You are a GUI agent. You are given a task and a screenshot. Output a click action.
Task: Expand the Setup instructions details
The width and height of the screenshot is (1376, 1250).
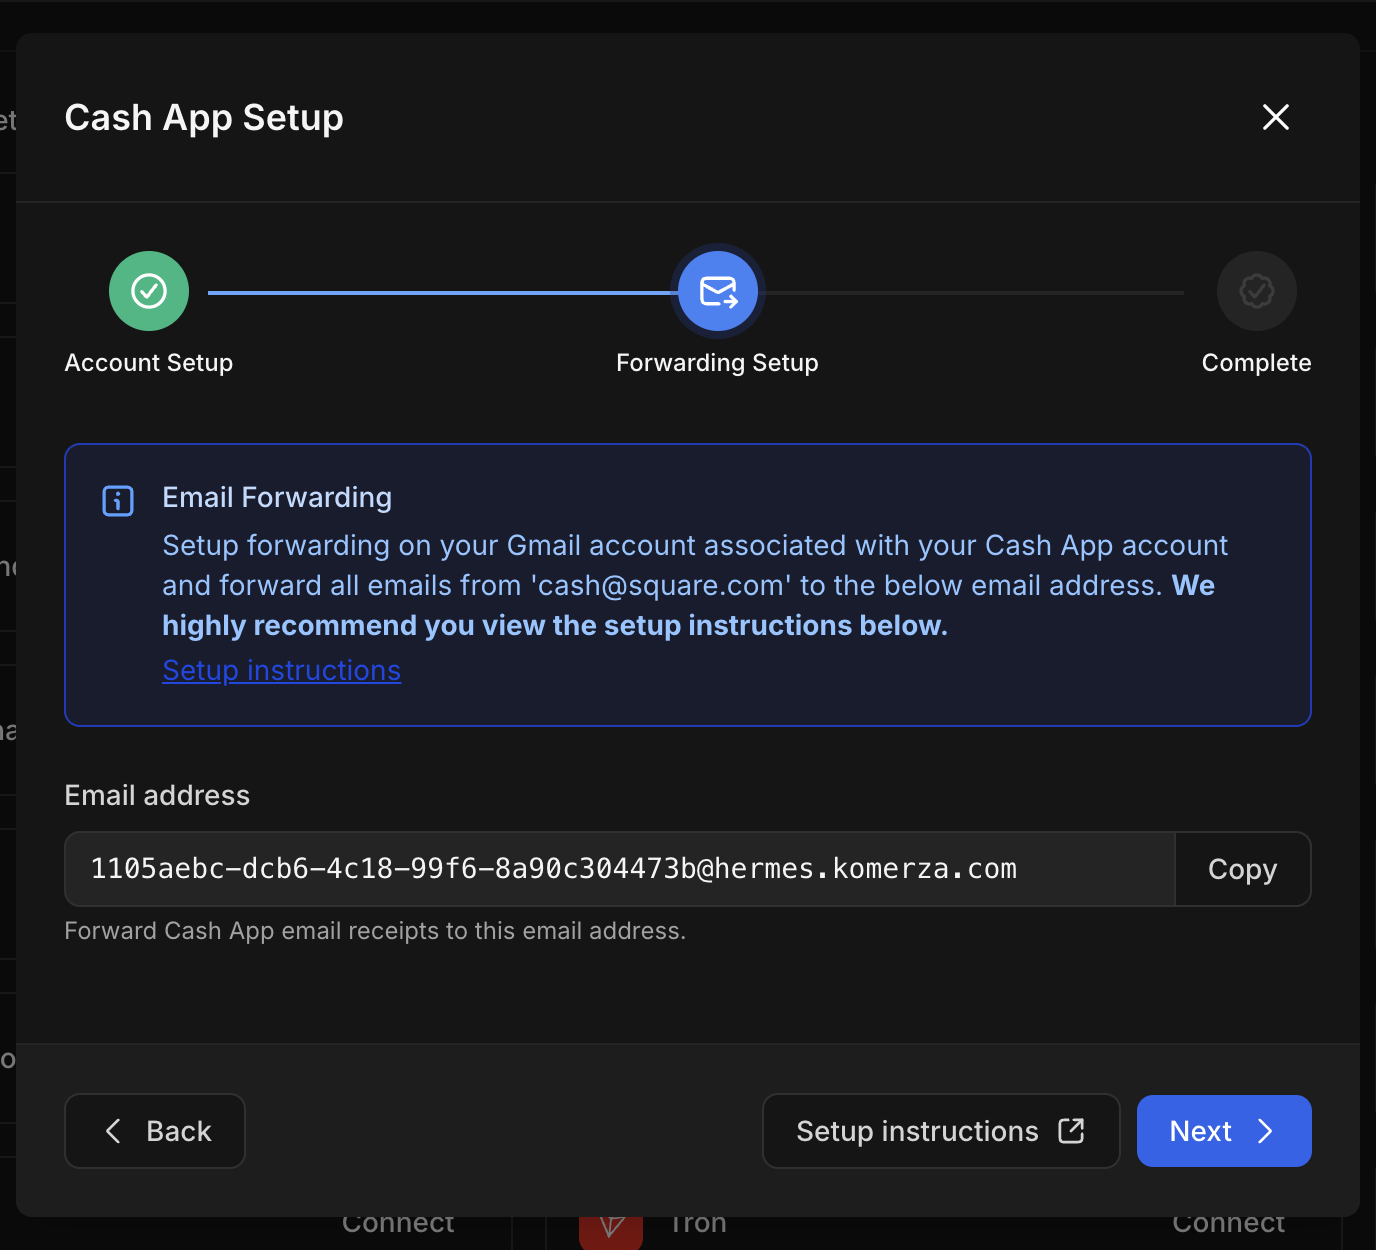click(281, 670)
